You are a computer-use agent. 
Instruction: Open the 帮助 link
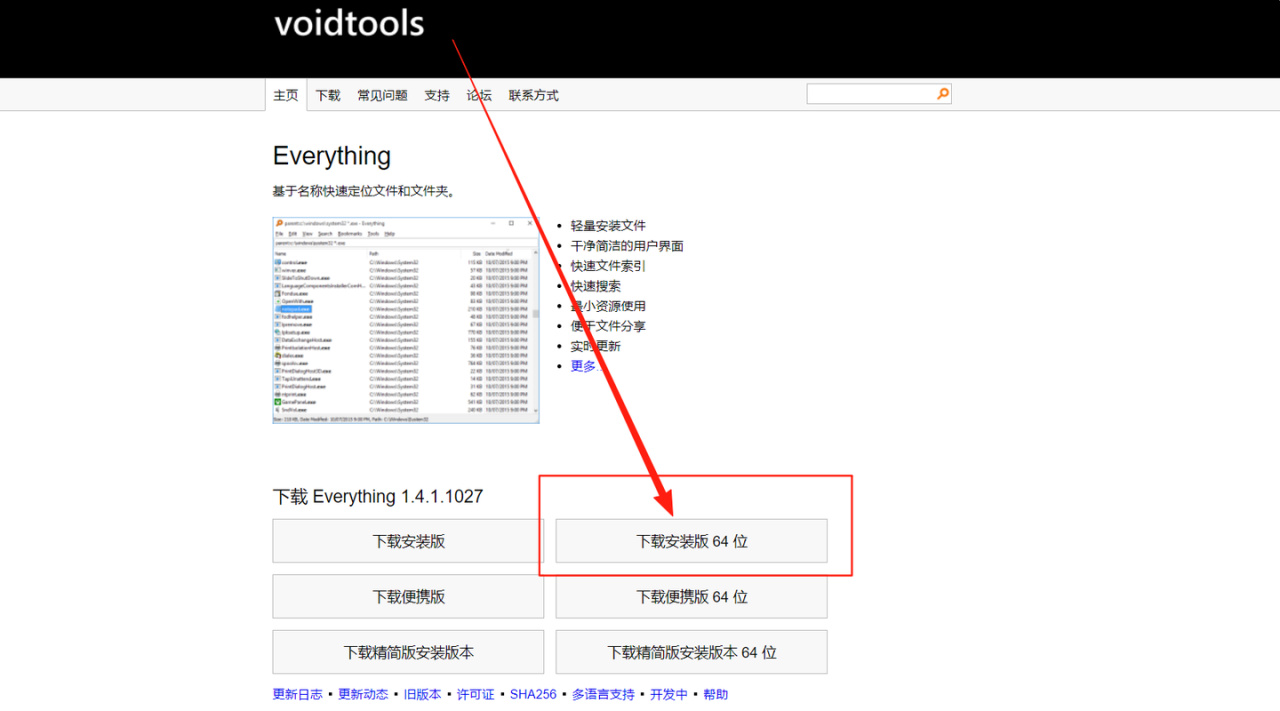click(716, 694)
